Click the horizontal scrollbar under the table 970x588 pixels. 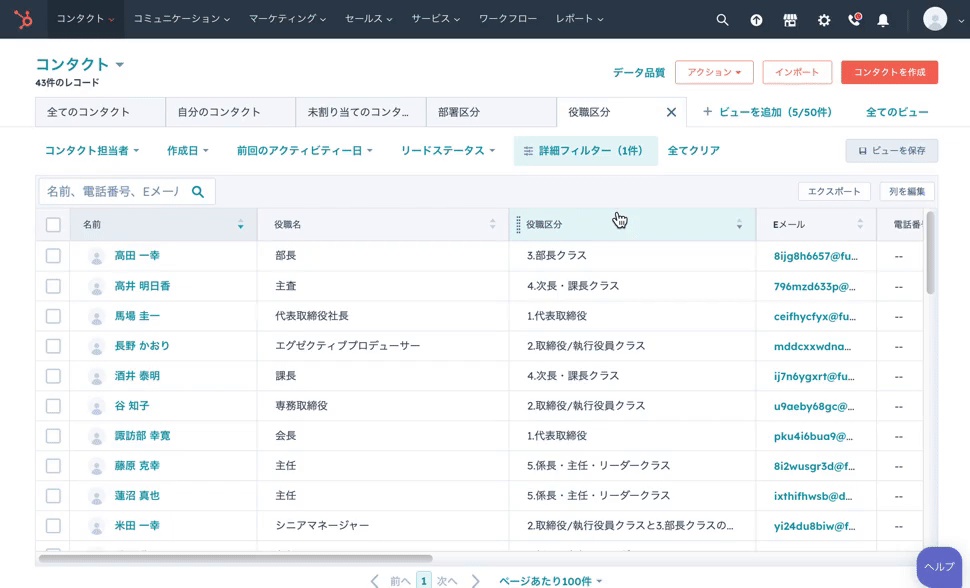click(x=235, y=559)
